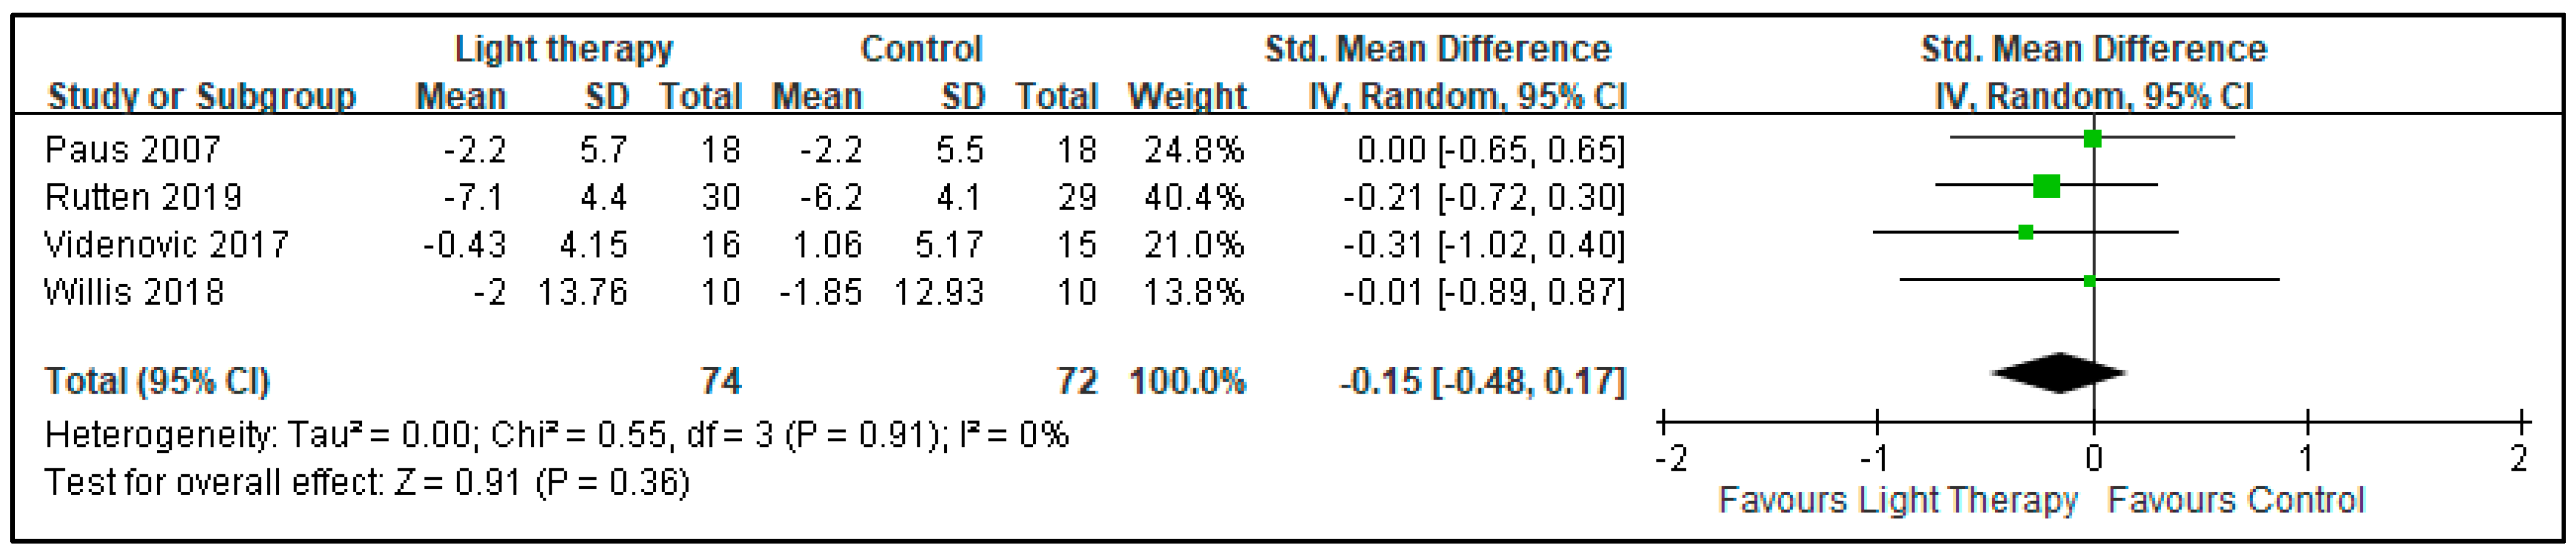Click the Test for overall effect text

tap(367, 483)
